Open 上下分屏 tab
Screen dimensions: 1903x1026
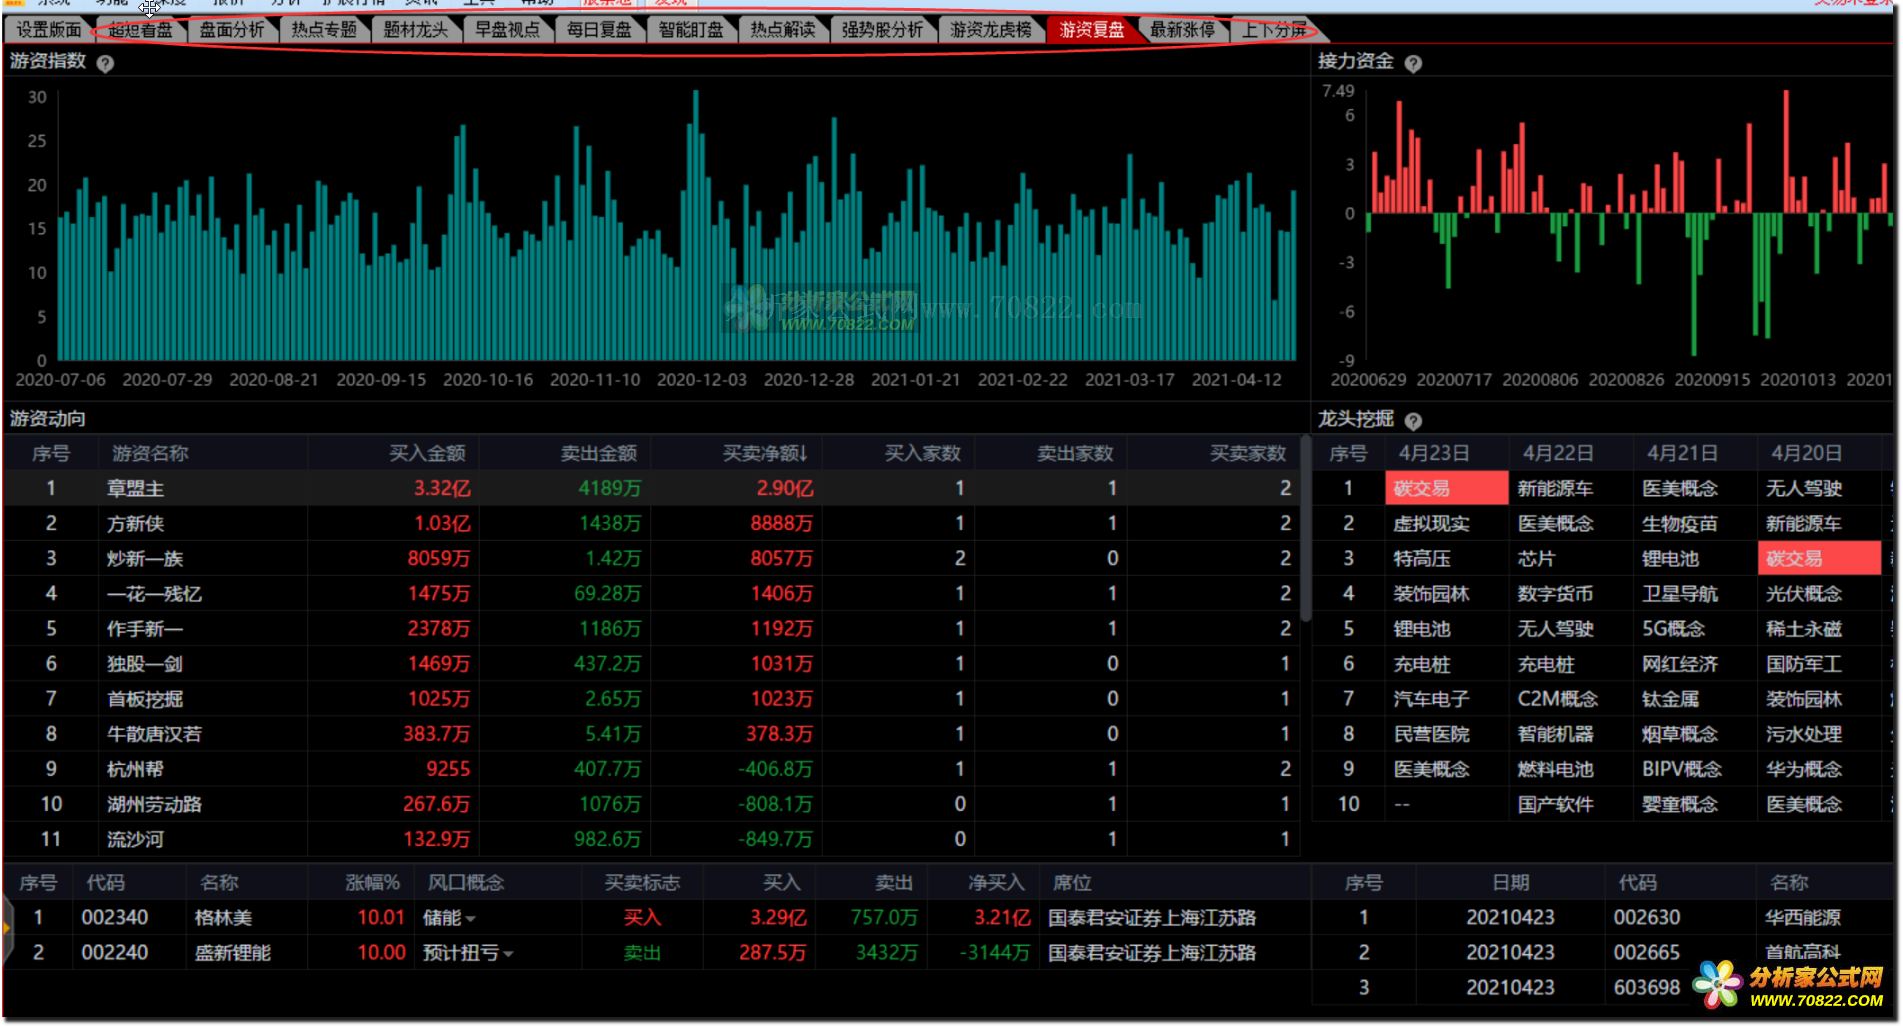coord(1274,30)
